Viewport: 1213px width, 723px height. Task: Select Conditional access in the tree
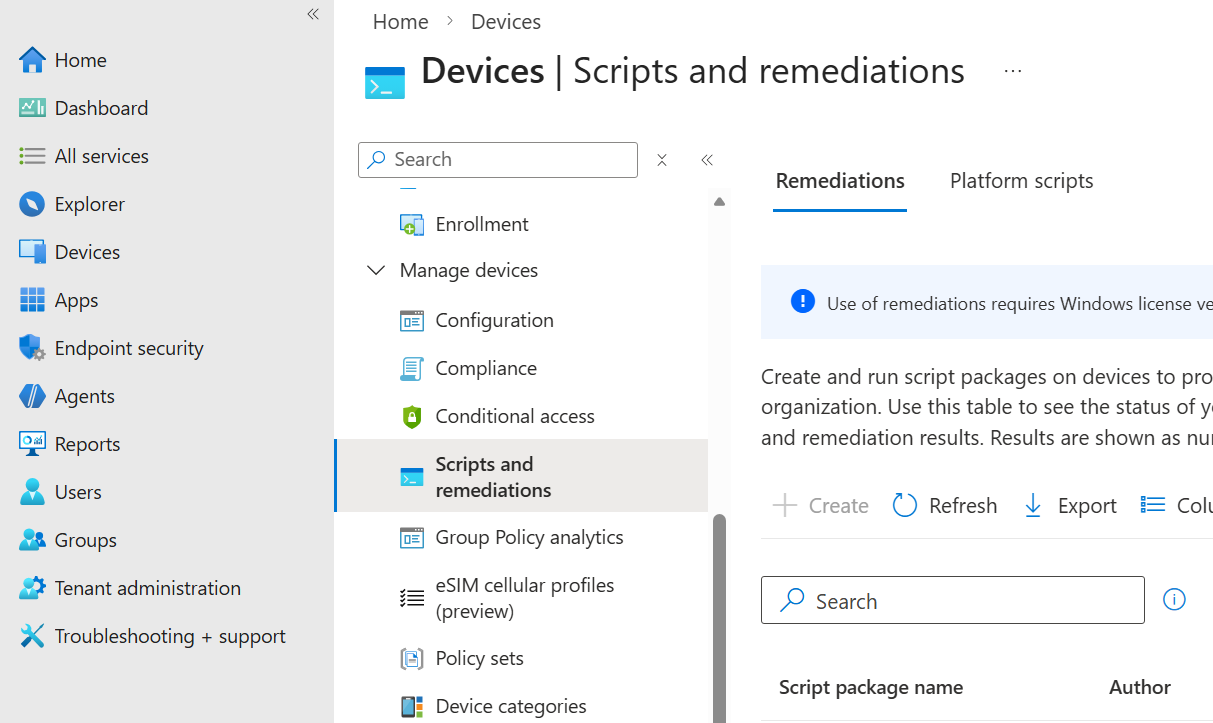[x=514, y=415]
